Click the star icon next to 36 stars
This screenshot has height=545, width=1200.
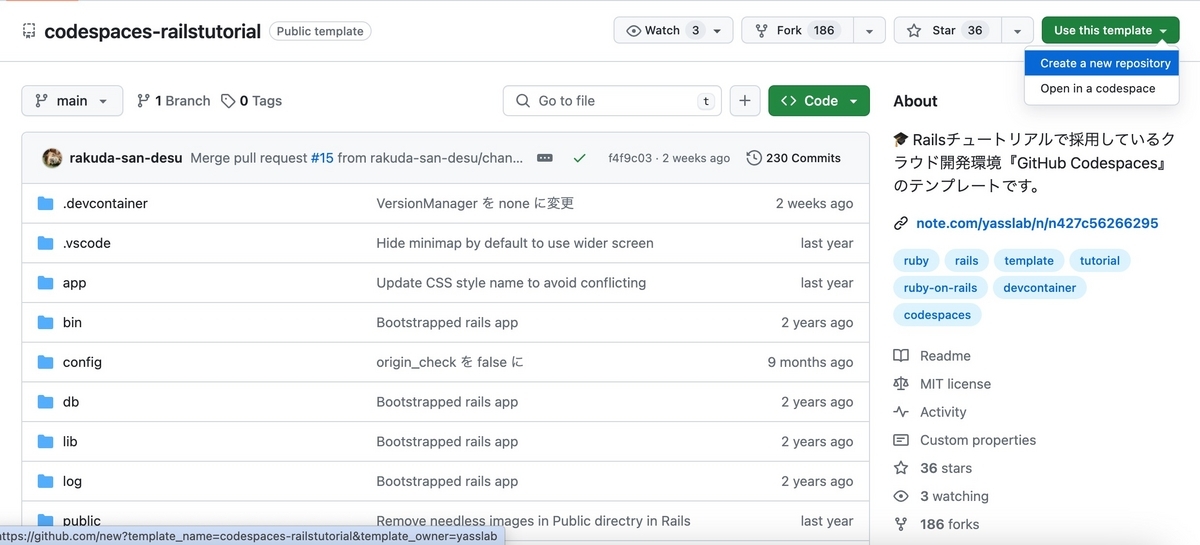(901, 468)
